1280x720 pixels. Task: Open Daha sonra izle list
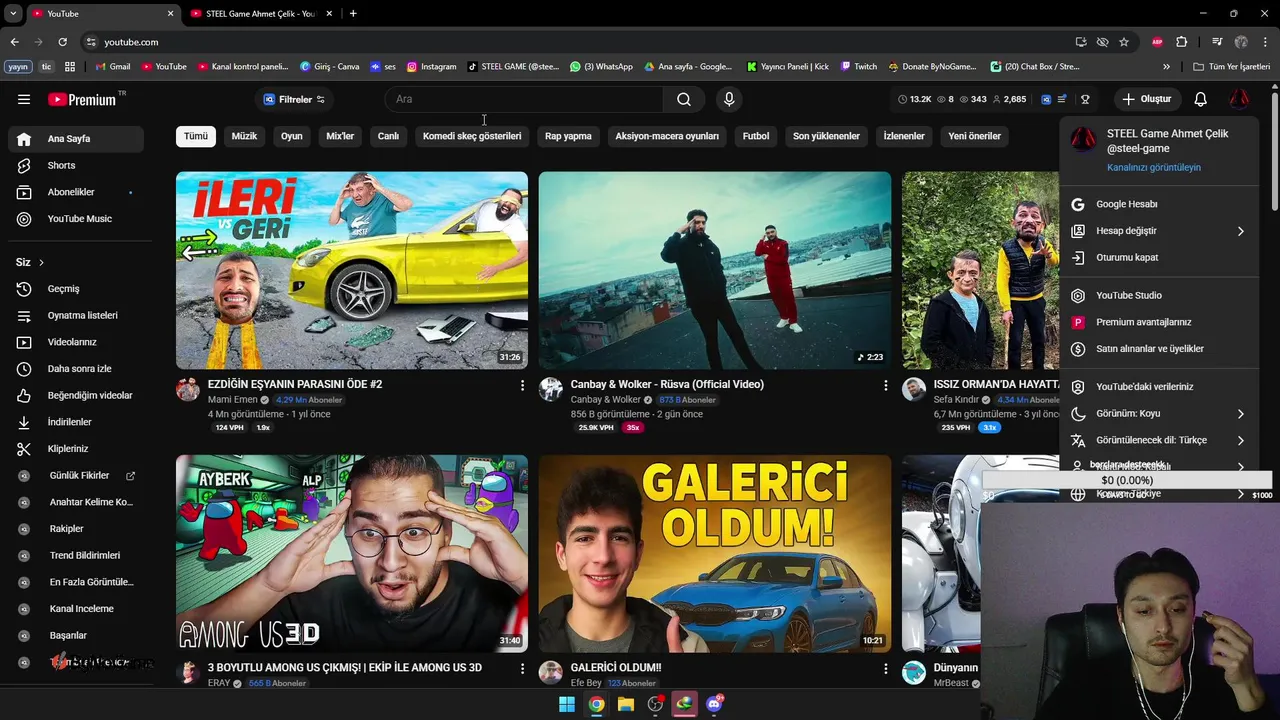coord(76,369)
